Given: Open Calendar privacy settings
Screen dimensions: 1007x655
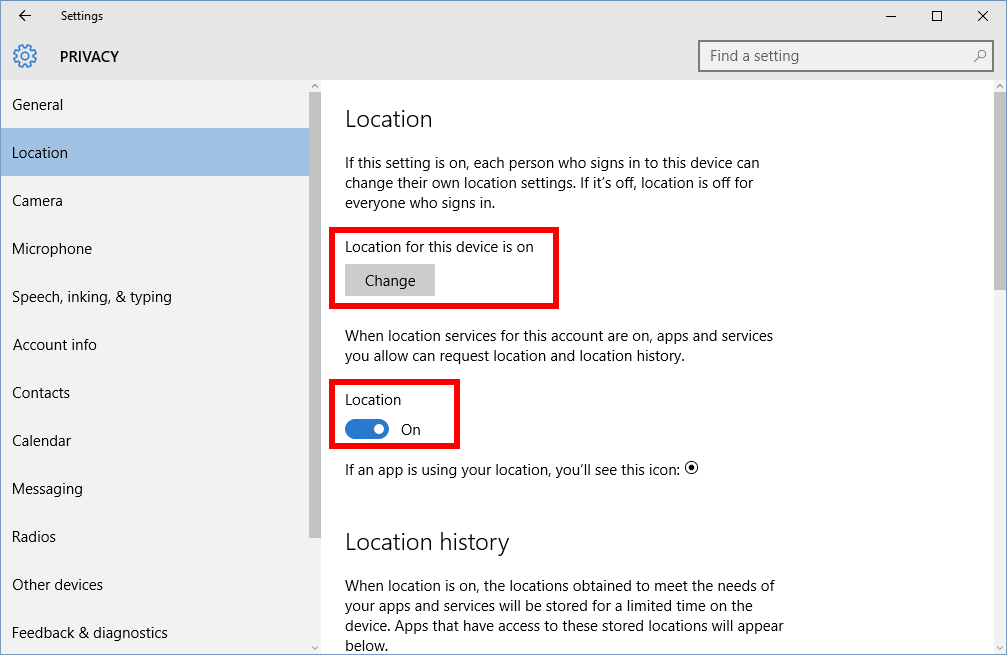Looking at the screenshot, I should tap(42, 441).
